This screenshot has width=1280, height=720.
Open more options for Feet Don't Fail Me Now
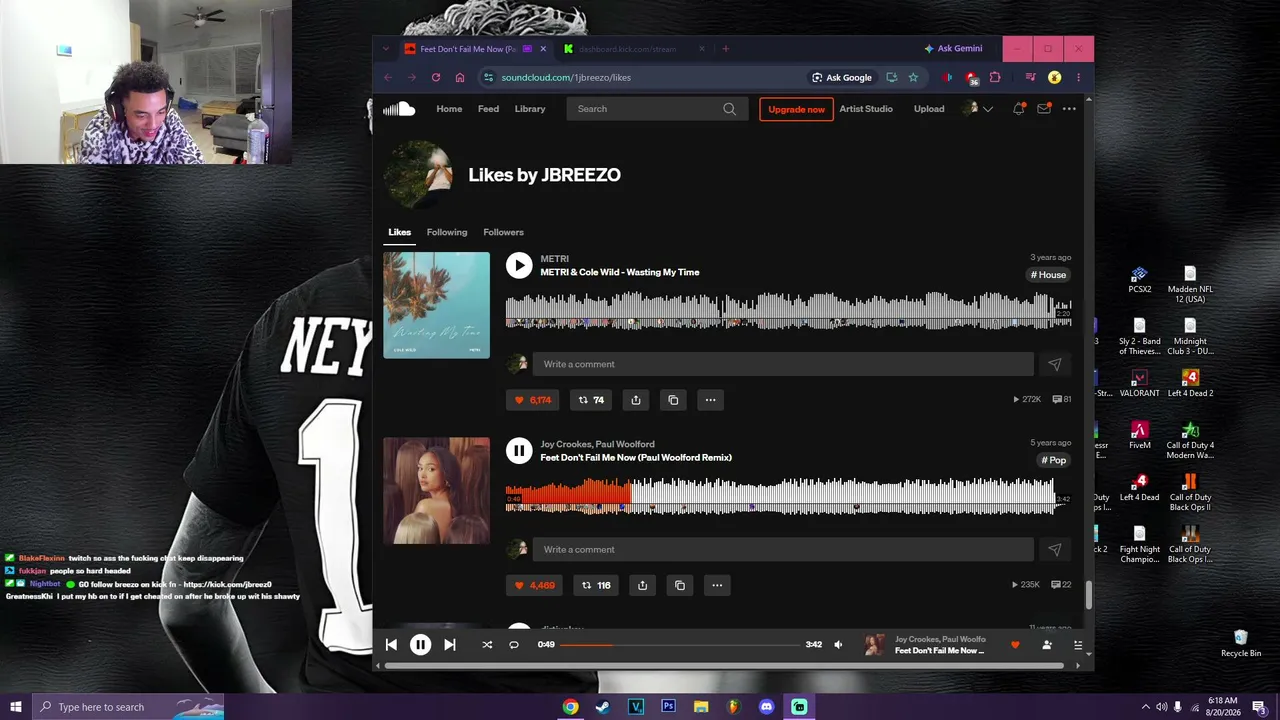pos(717,585)
